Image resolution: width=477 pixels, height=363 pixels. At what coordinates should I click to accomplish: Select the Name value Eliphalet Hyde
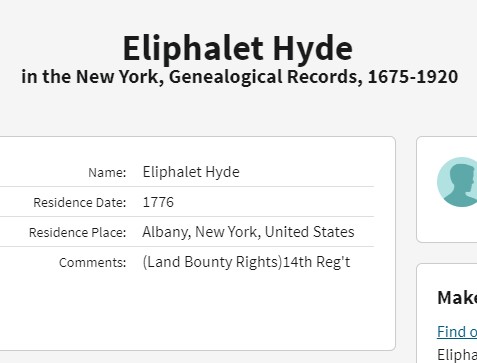191,172
